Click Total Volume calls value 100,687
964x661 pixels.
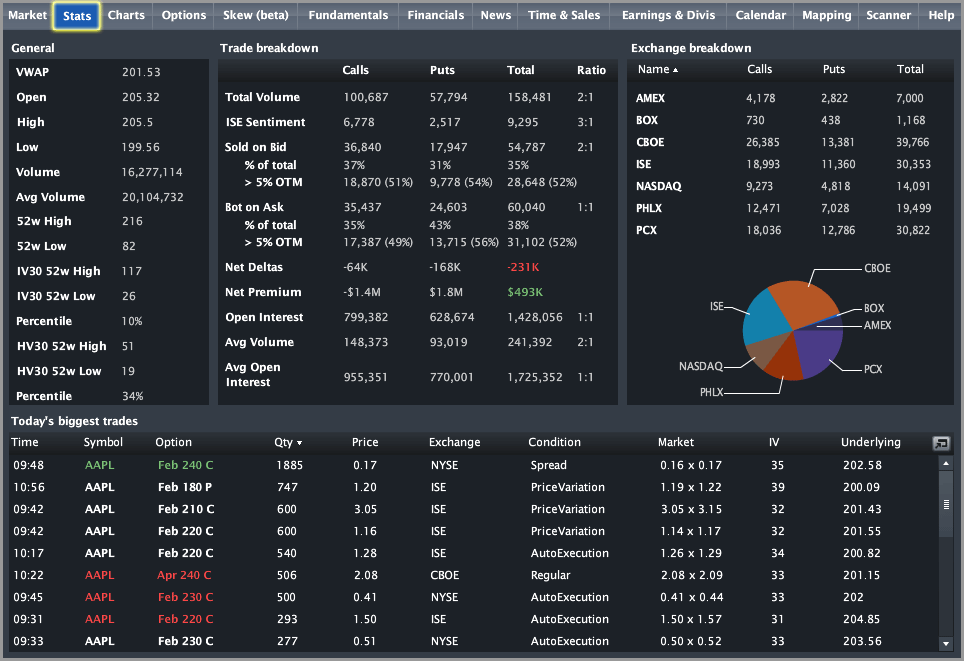pos(365,97)
